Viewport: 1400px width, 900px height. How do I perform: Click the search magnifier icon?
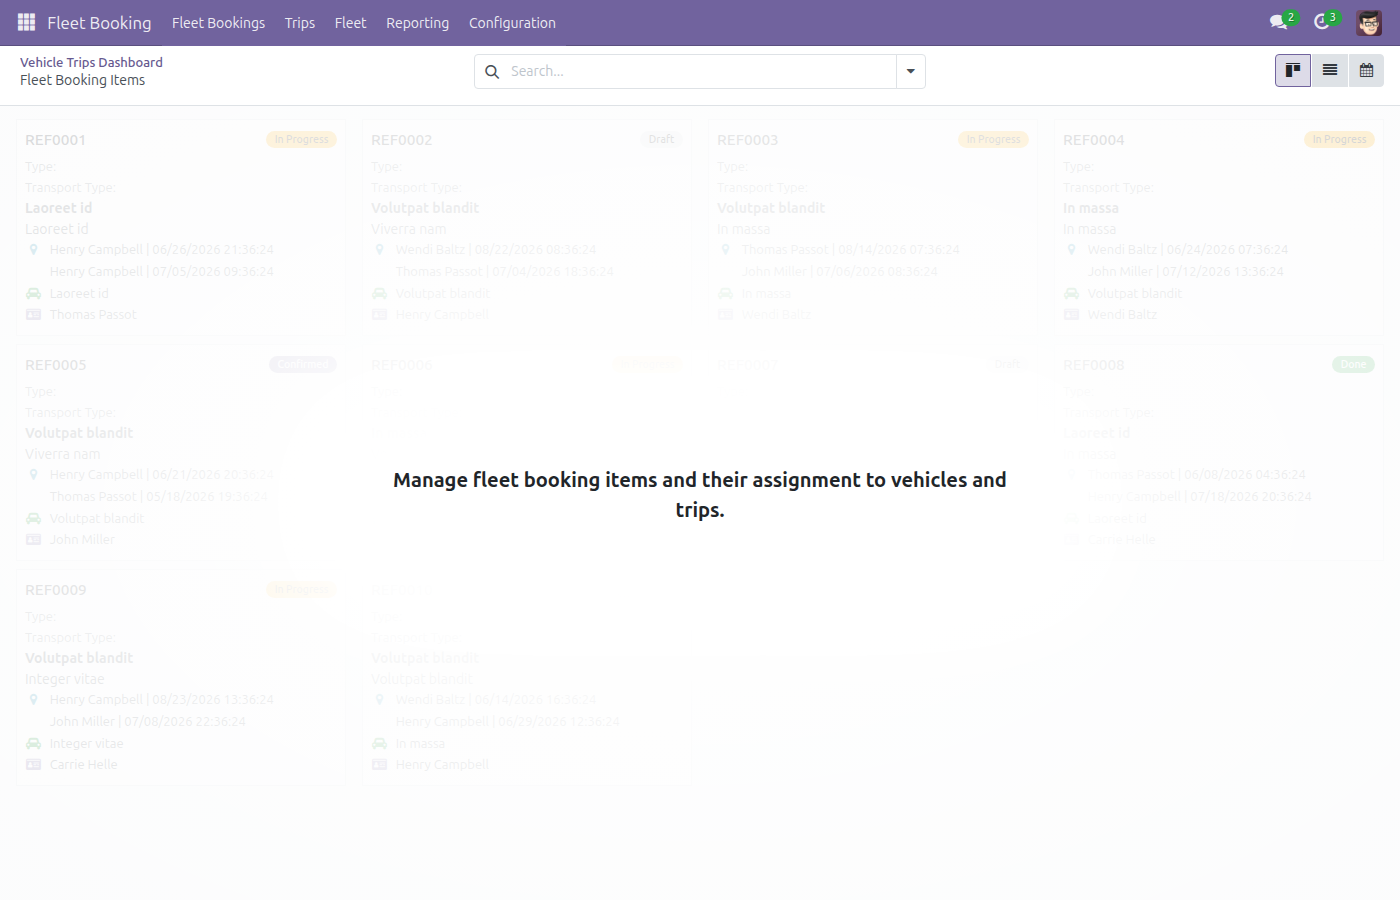(492, 72)
